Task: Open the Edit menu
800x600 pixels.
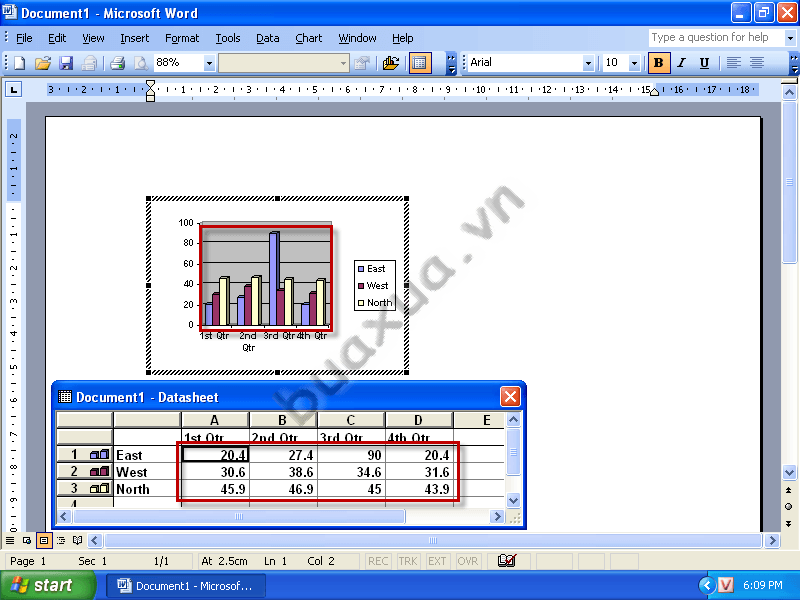Action: tap(57, 38)
